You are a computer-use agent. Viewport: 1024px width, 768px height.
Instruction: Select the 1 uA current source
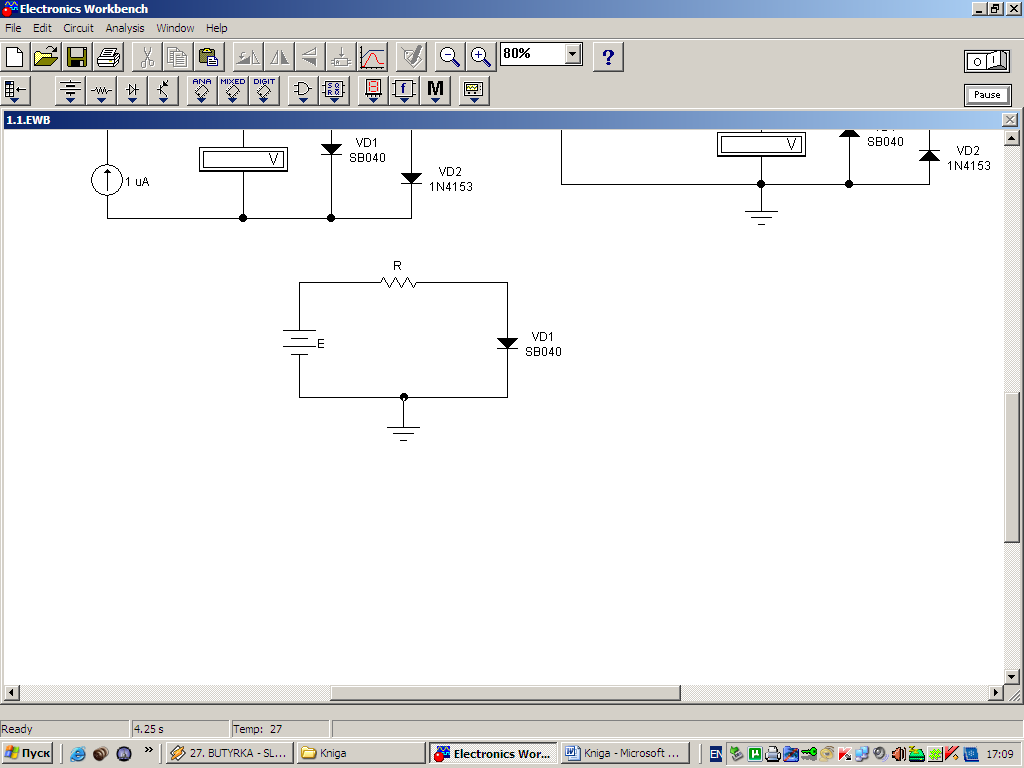[x=107, y=180]
